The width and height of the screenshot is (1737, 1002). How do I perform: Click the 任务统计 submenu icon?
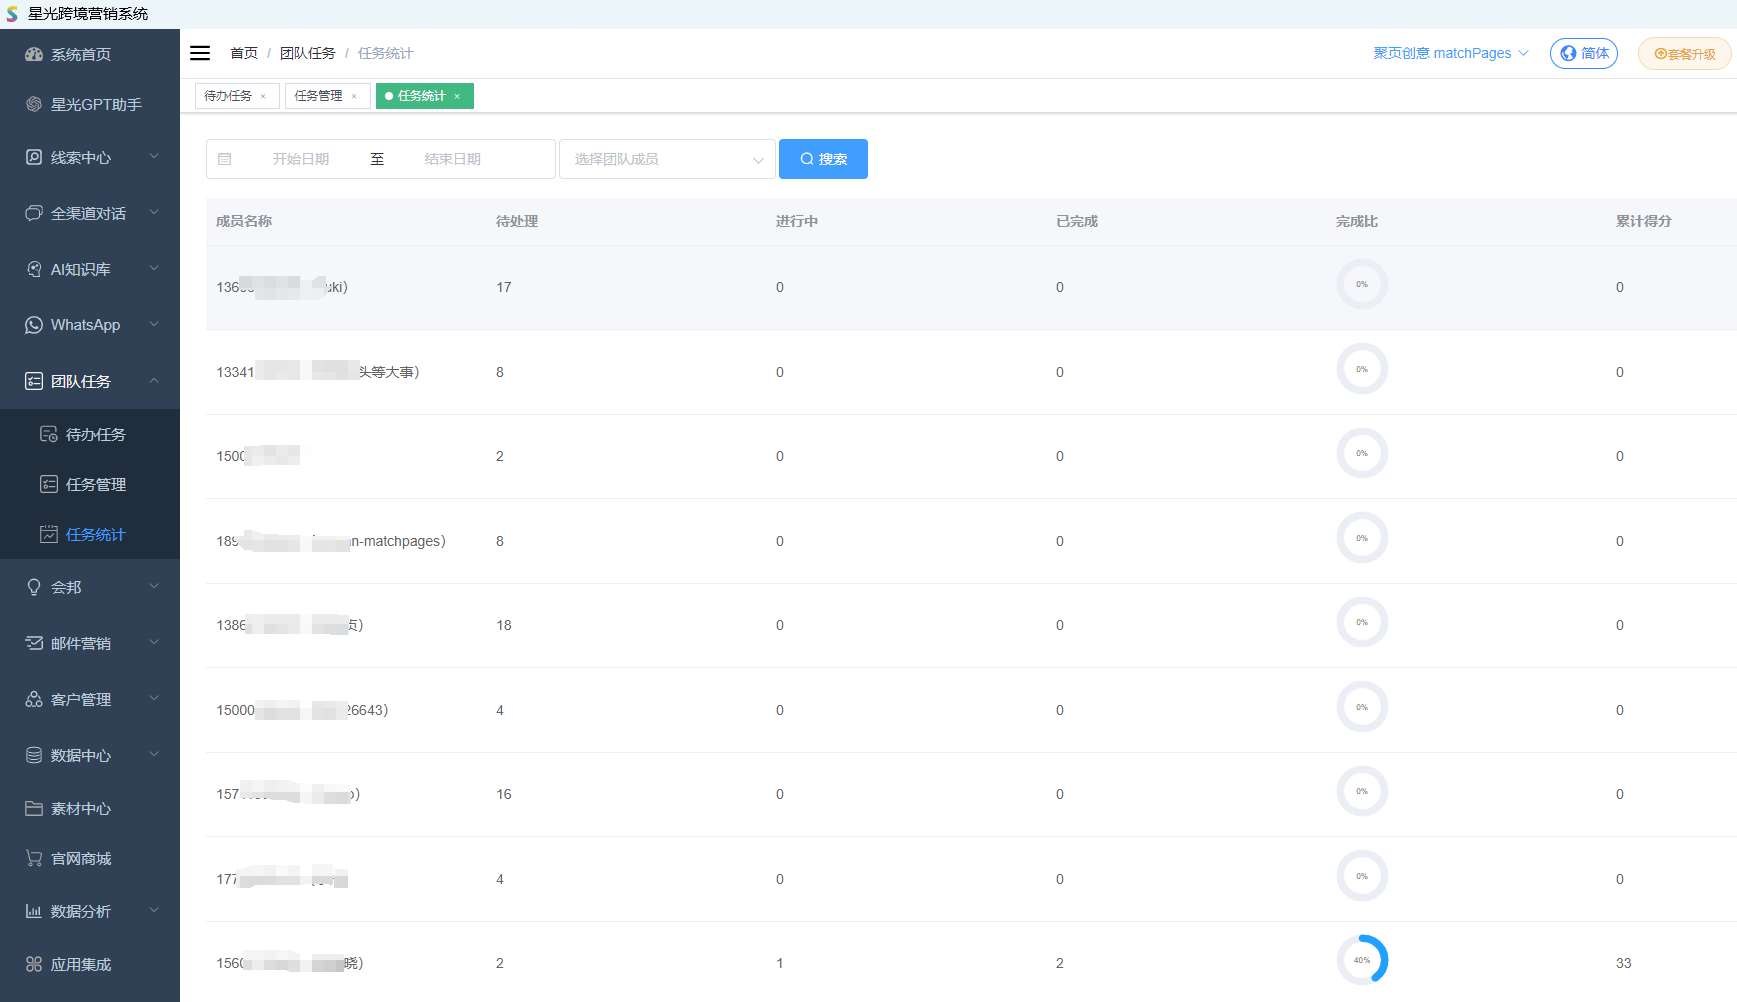tap(49, 534)
